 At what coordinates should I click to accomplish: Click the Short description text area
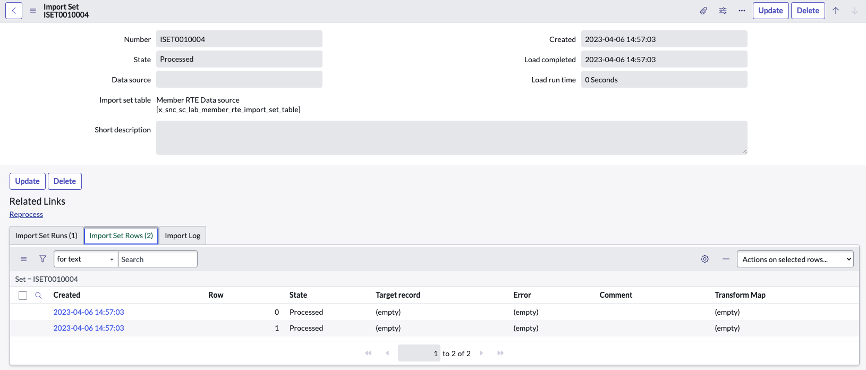coord(452,138)
